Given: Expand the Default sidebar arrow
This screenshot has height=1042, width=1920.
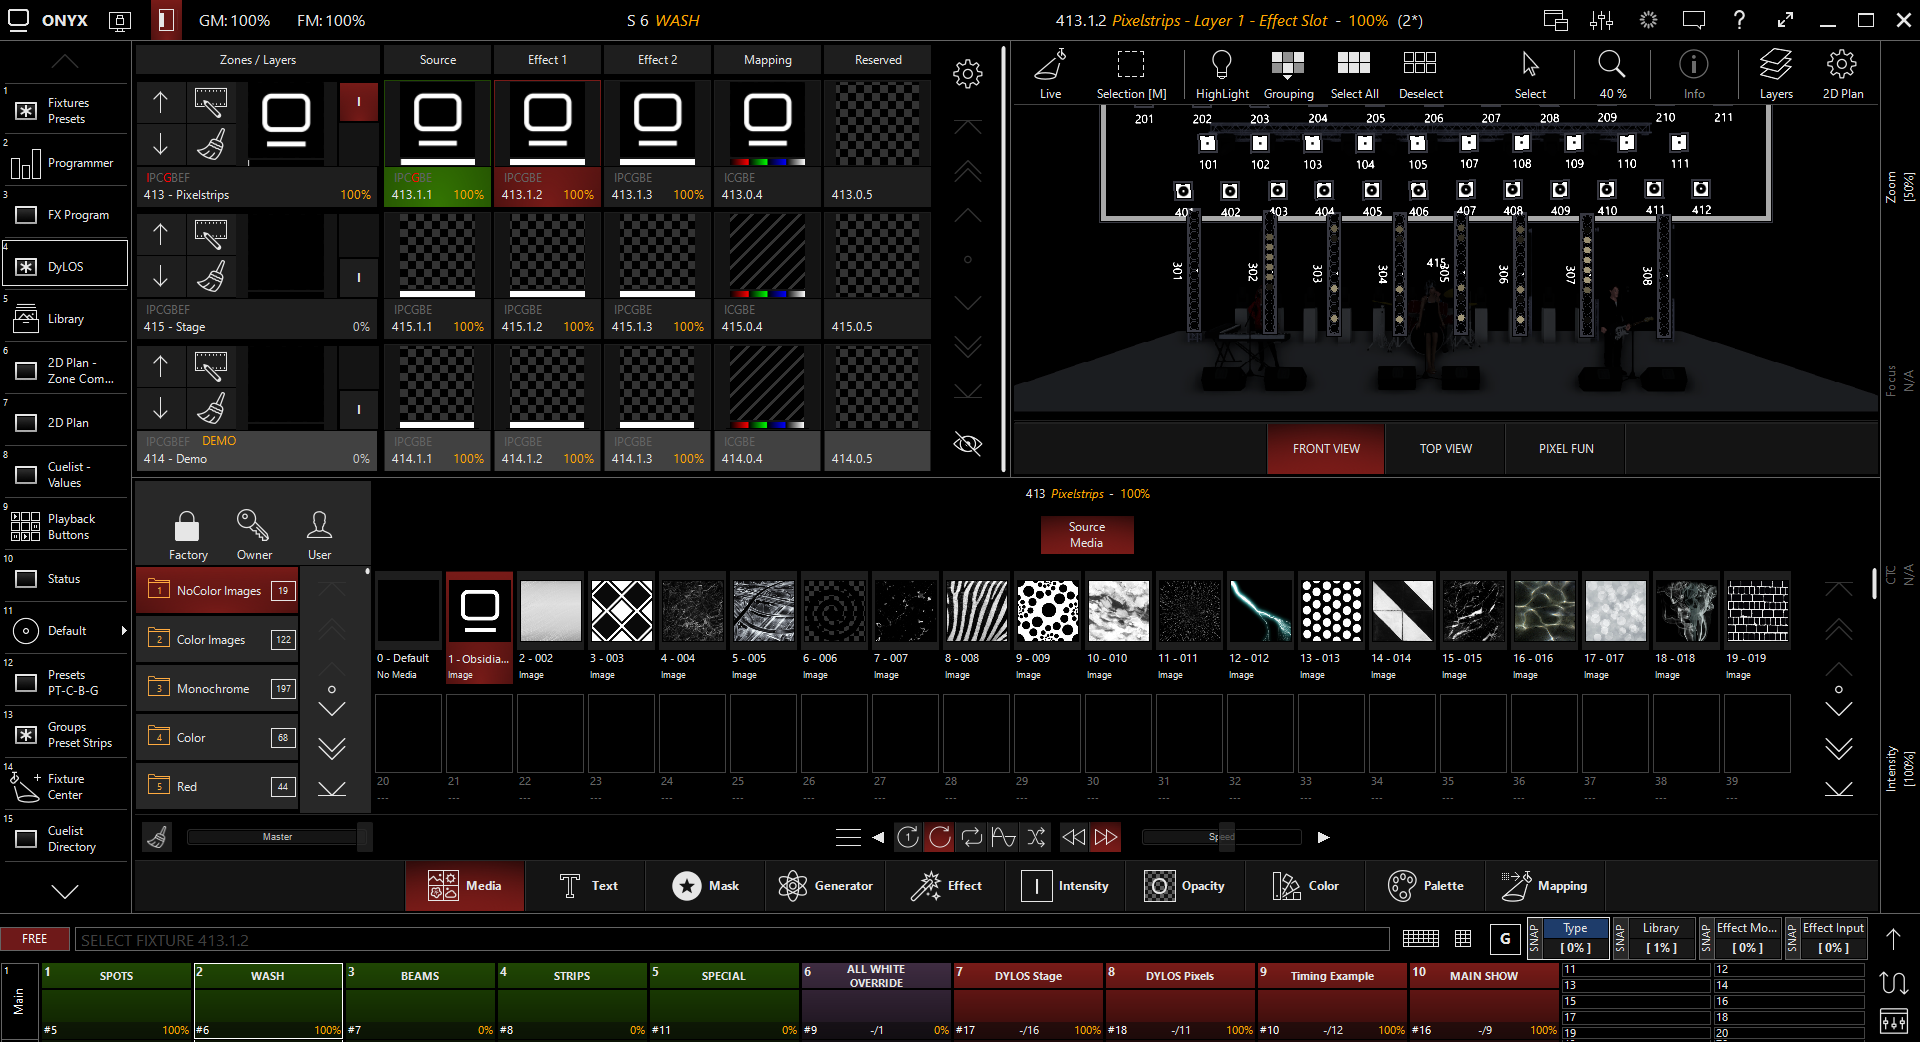Looking at the screenshot, I should click(124, 631).
